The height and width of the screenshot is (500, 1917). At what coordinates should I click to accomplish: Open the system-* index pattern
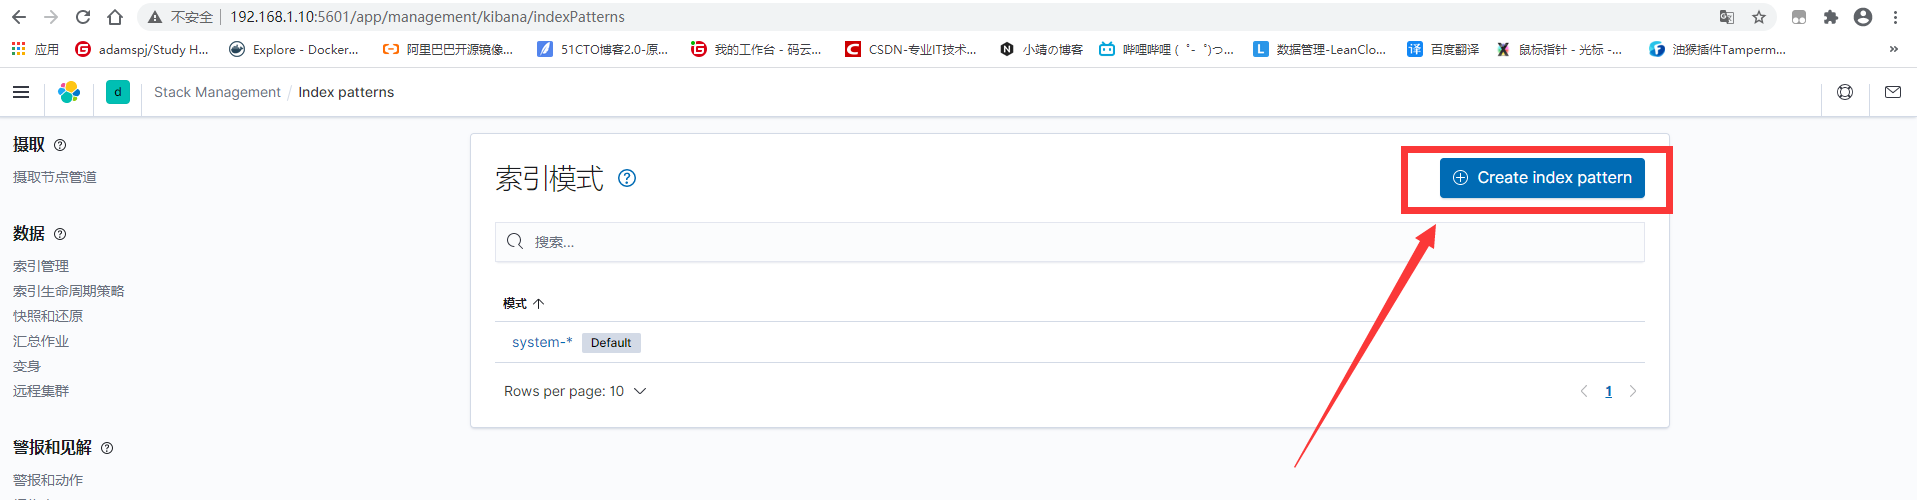coord(542,342)
